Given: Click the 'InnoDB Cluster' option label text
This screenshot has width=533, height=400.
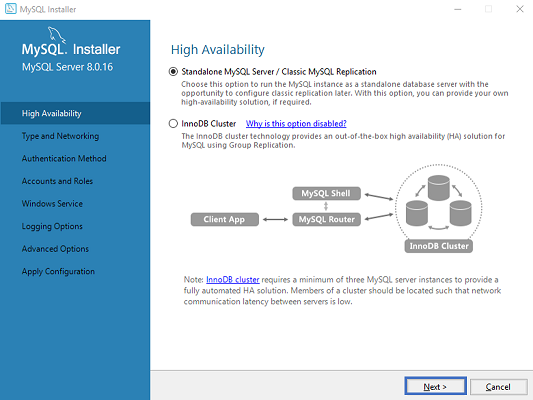Looking at the screenshot, I should pos(209,123).
